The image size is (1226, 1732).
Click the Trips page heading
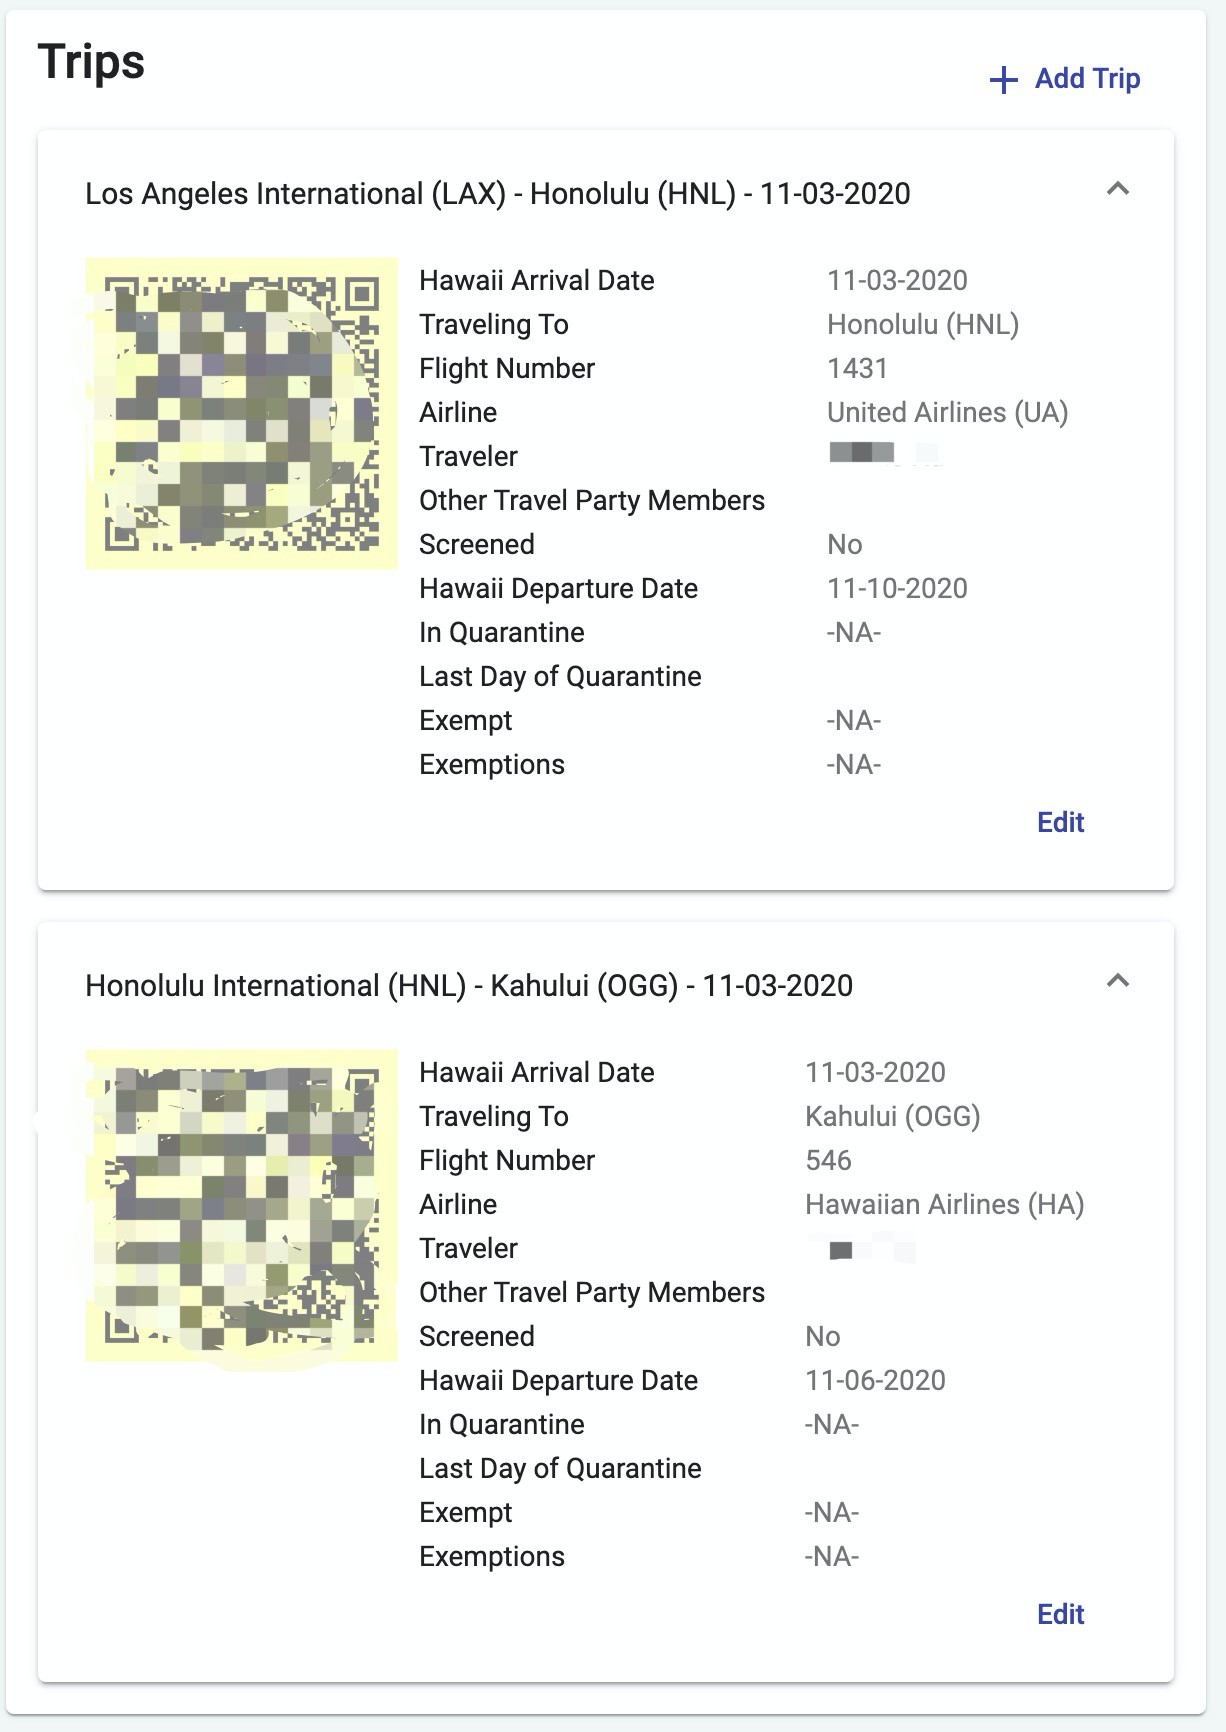click(x=91, y=62)
